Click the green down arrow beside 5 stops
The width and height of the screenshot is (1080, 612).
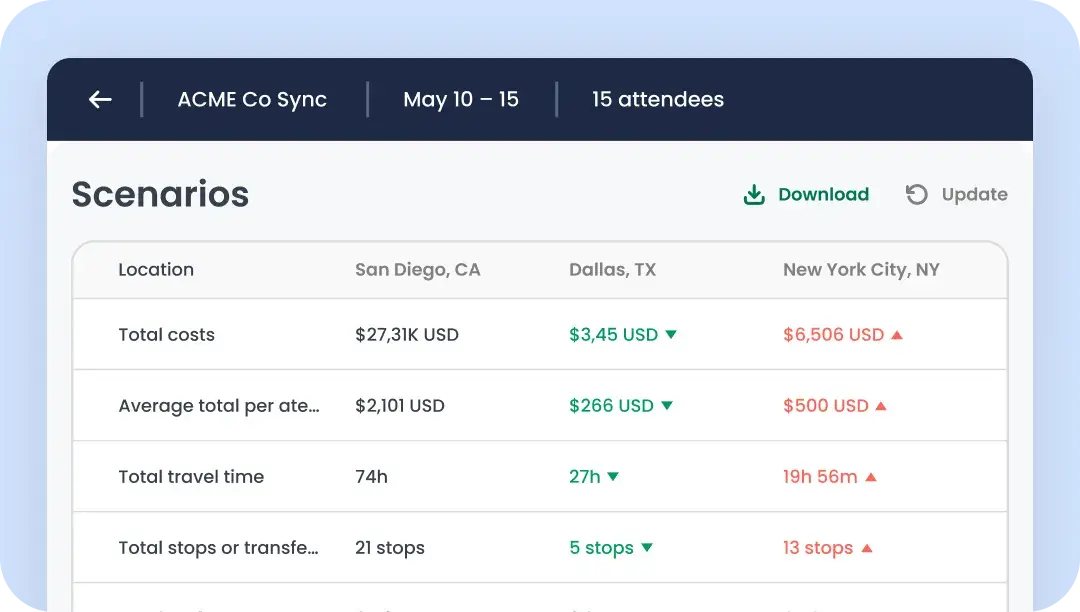647,547
